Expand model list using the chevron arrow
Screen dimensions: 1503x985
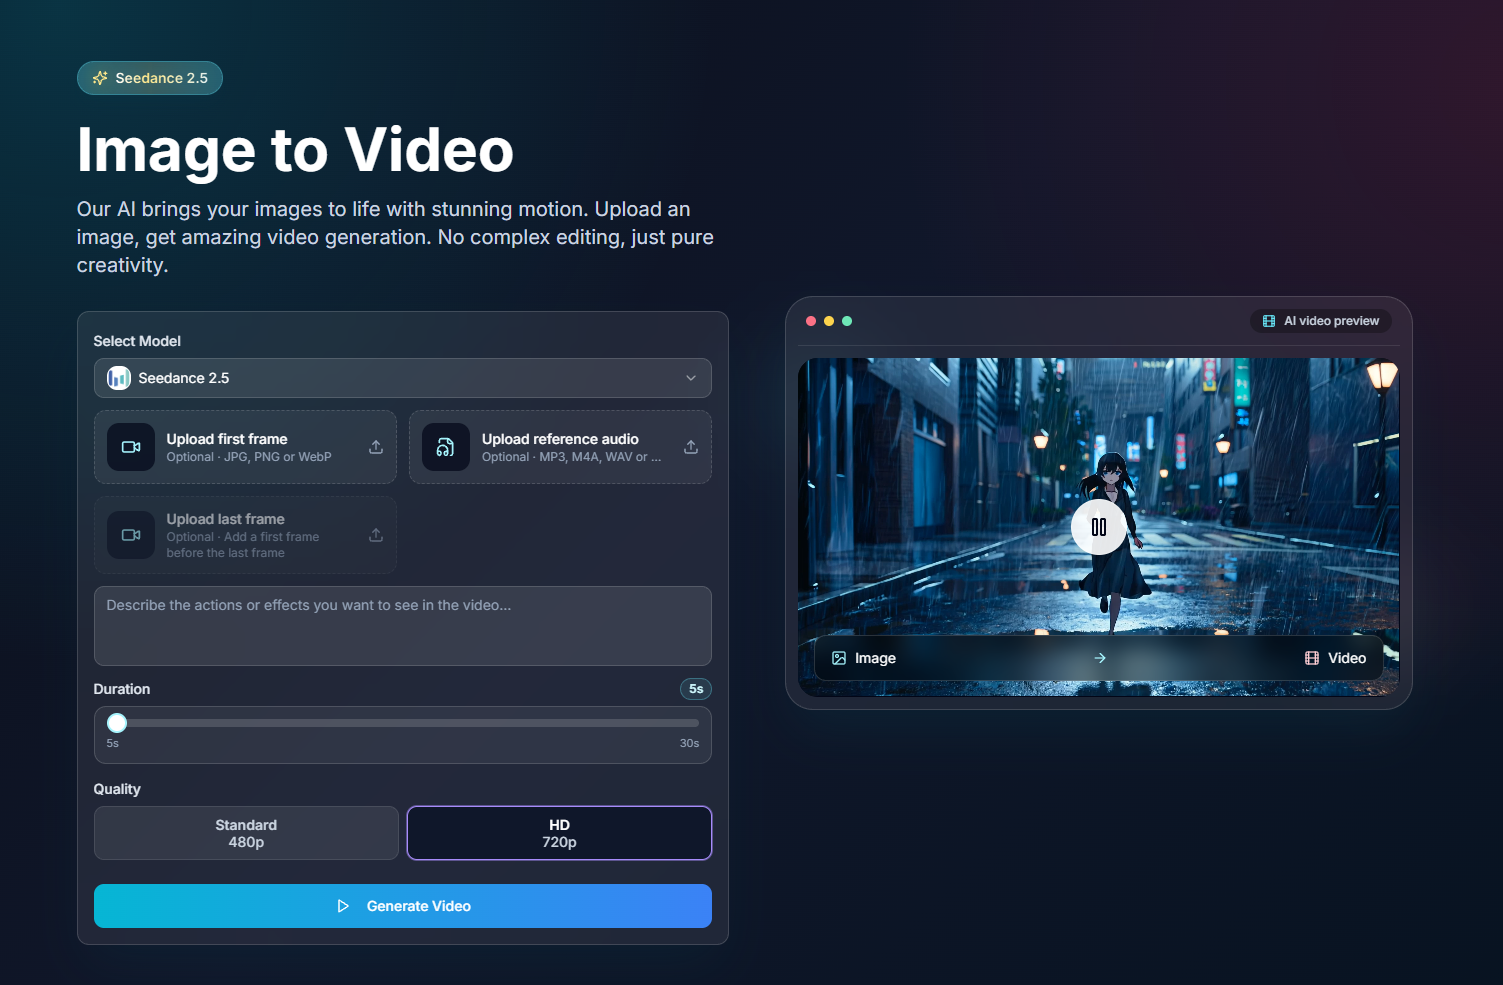coord(691,378)
